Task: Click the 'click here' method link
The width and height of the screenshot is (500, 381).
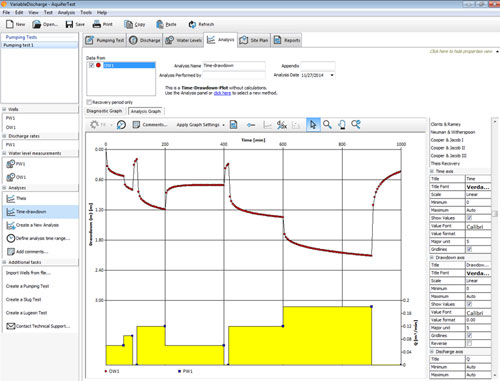Action: 222,93
